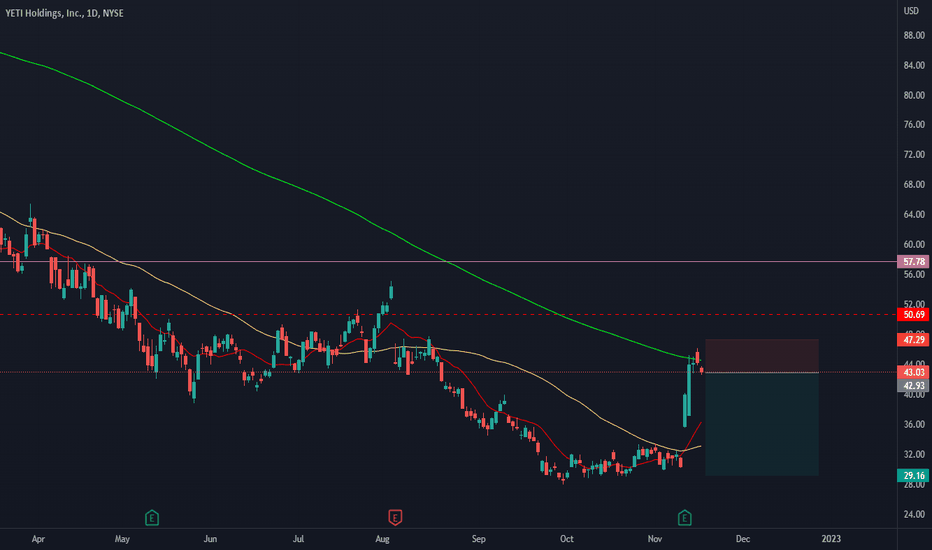Select the 47.29 stop level label
The image size is (932, 550).
point(913,340)
